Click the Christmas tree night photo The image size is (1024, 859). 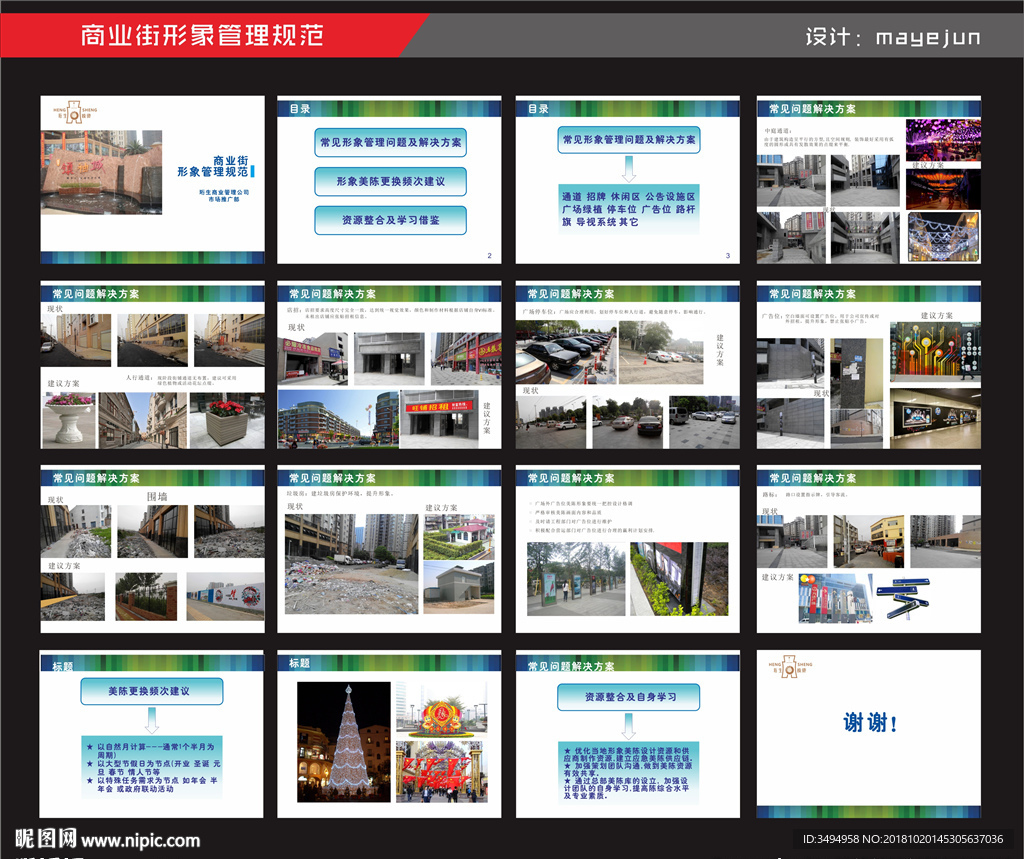[344, 741]
